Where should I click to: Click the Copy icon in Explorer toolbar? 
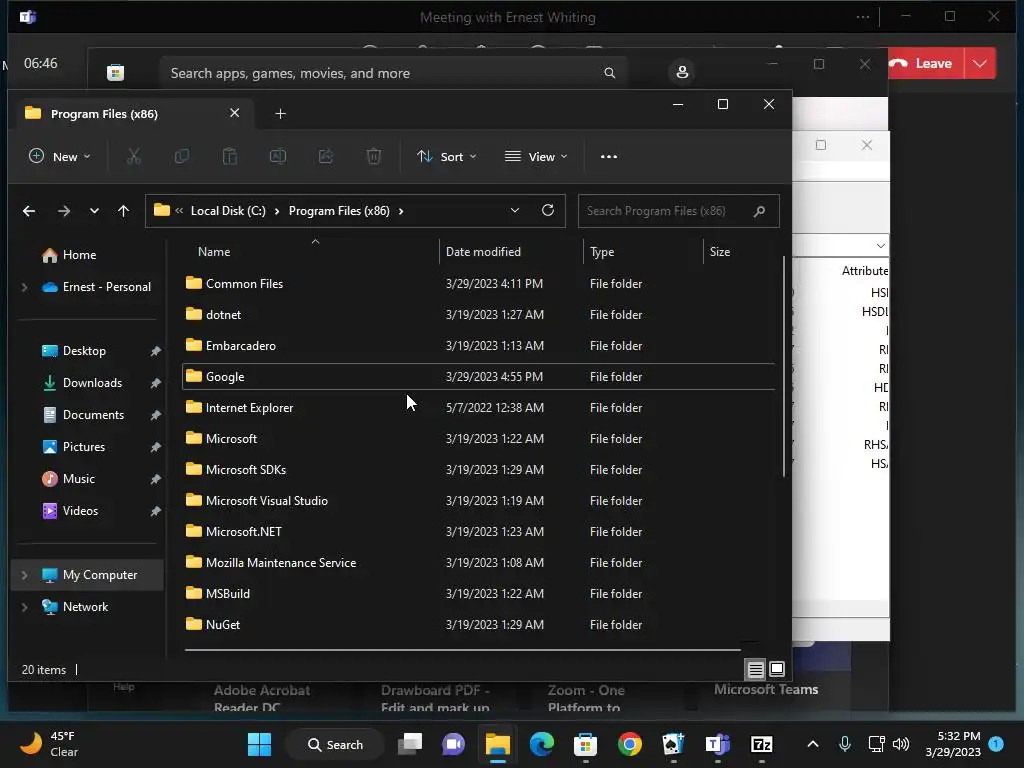182,156
